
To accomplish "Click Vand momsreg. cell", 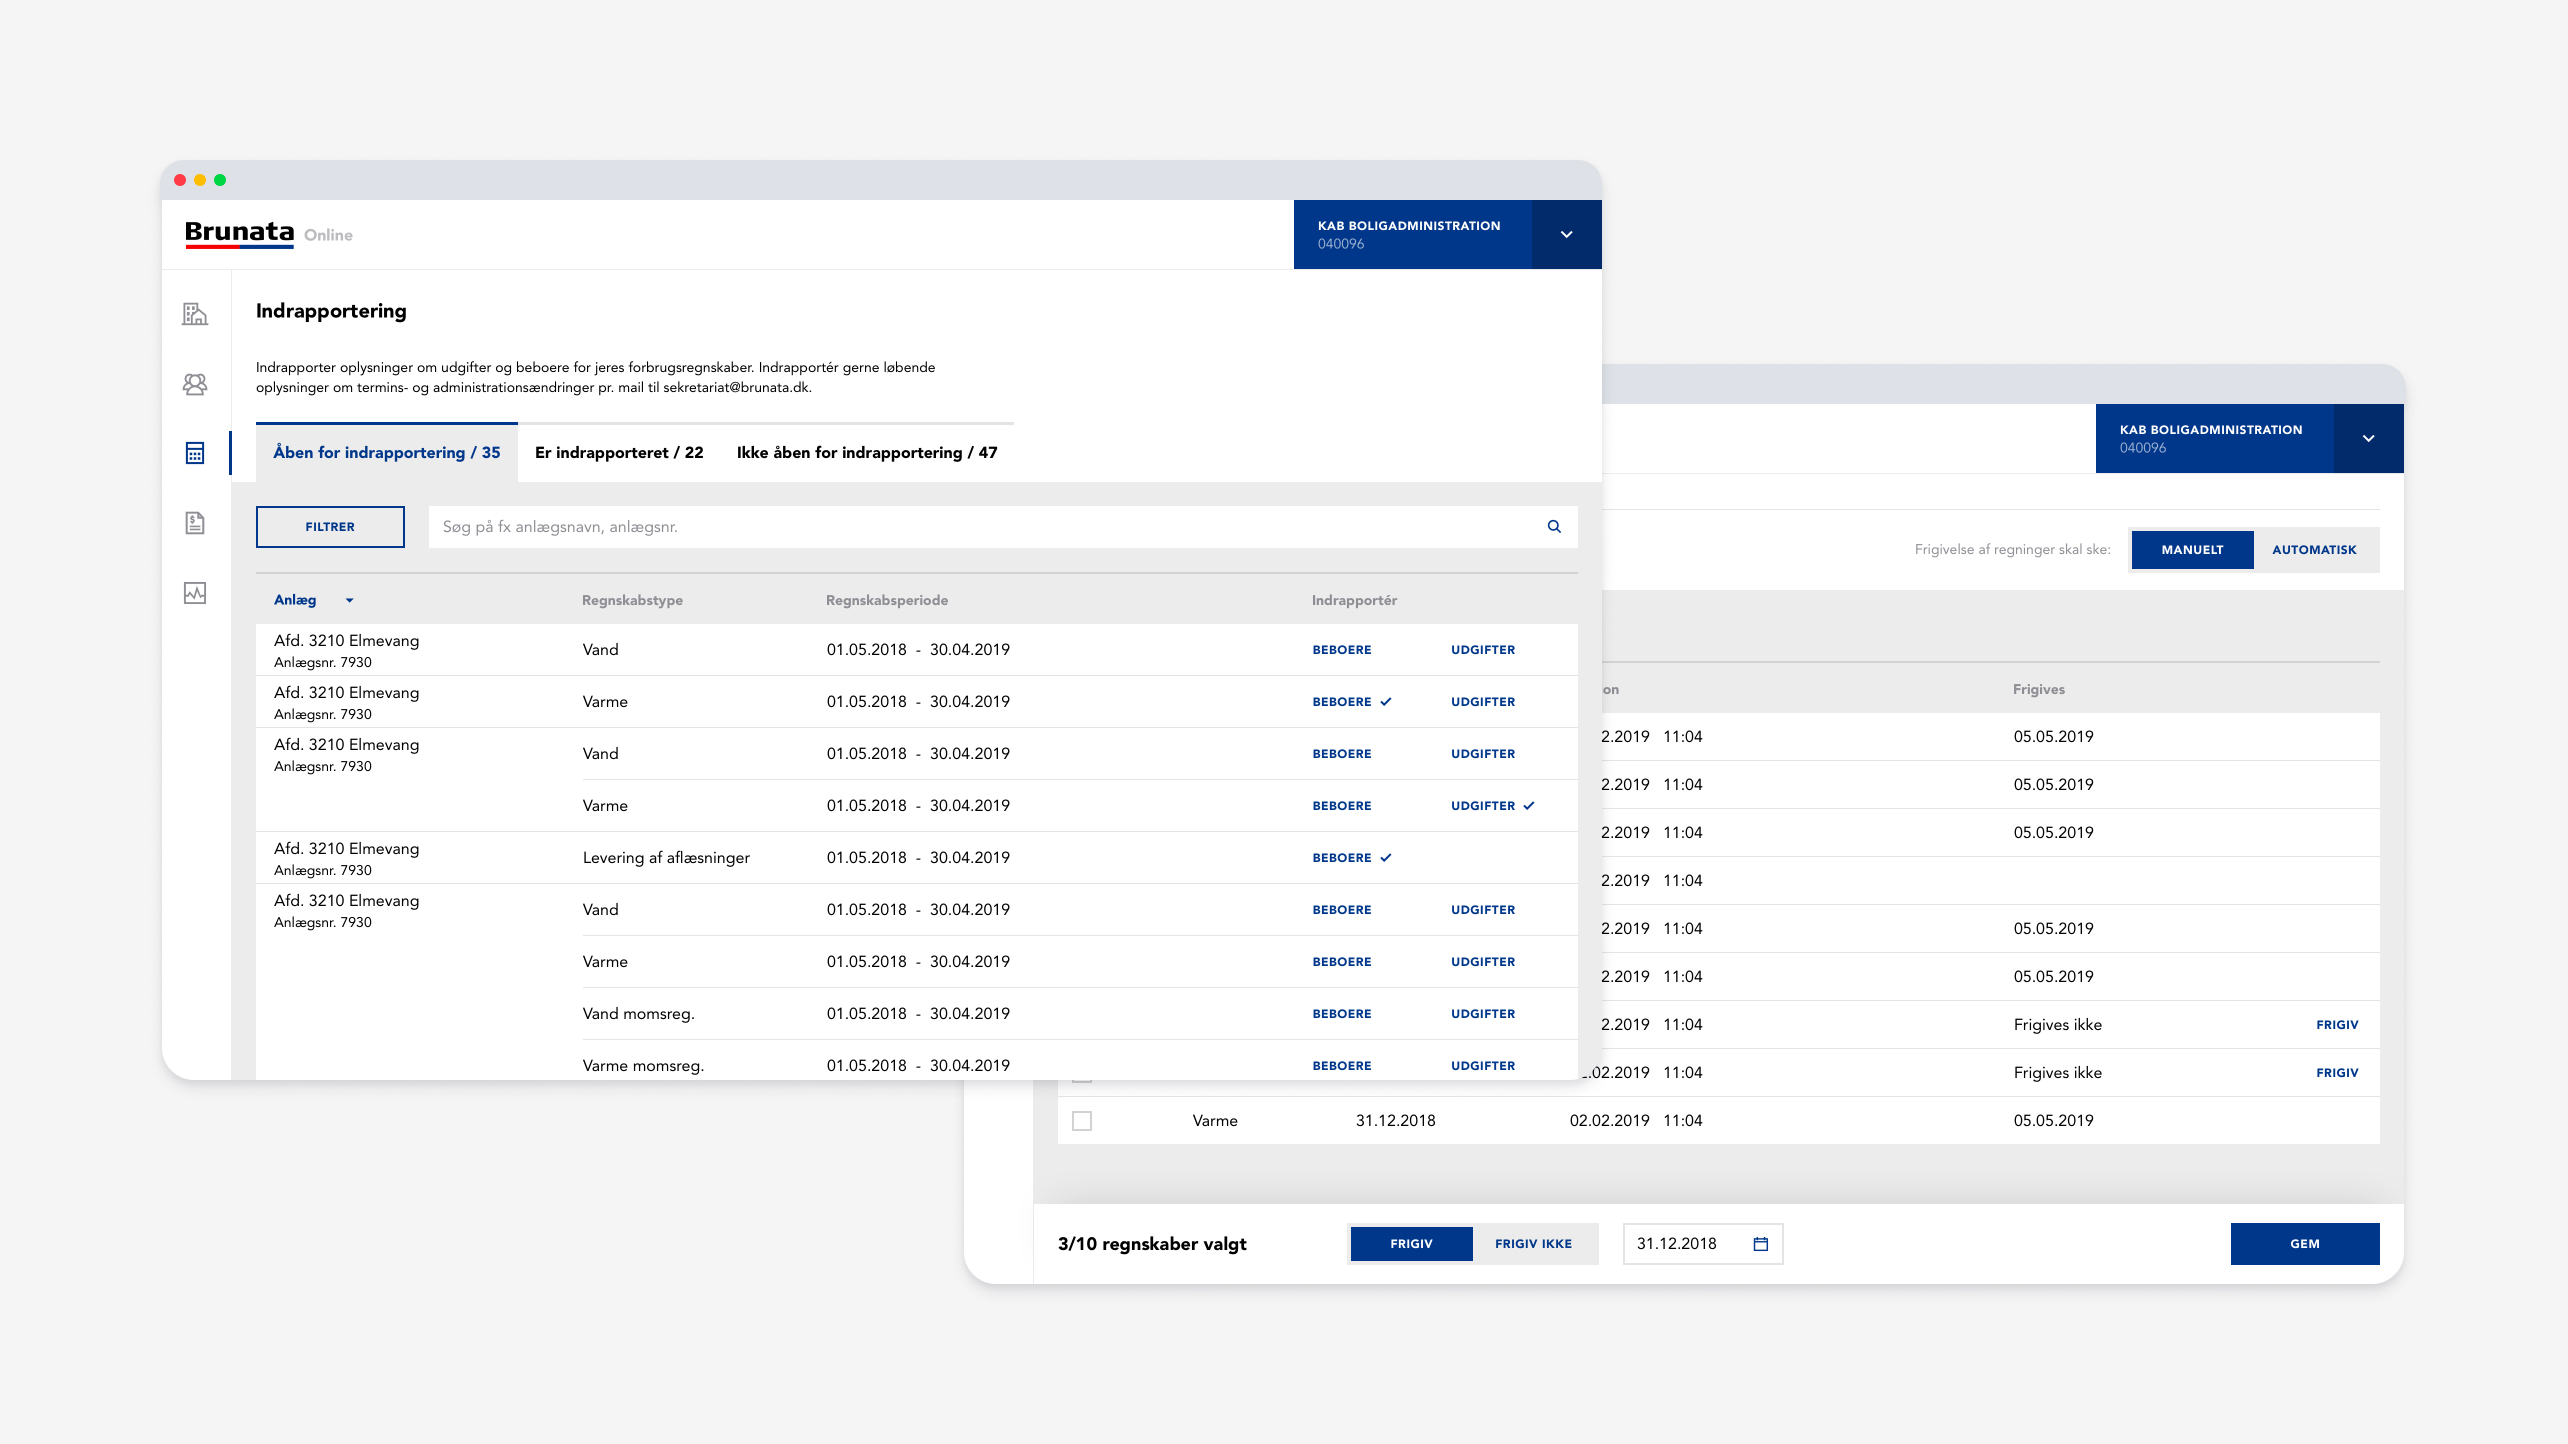I will (638, 1014).
